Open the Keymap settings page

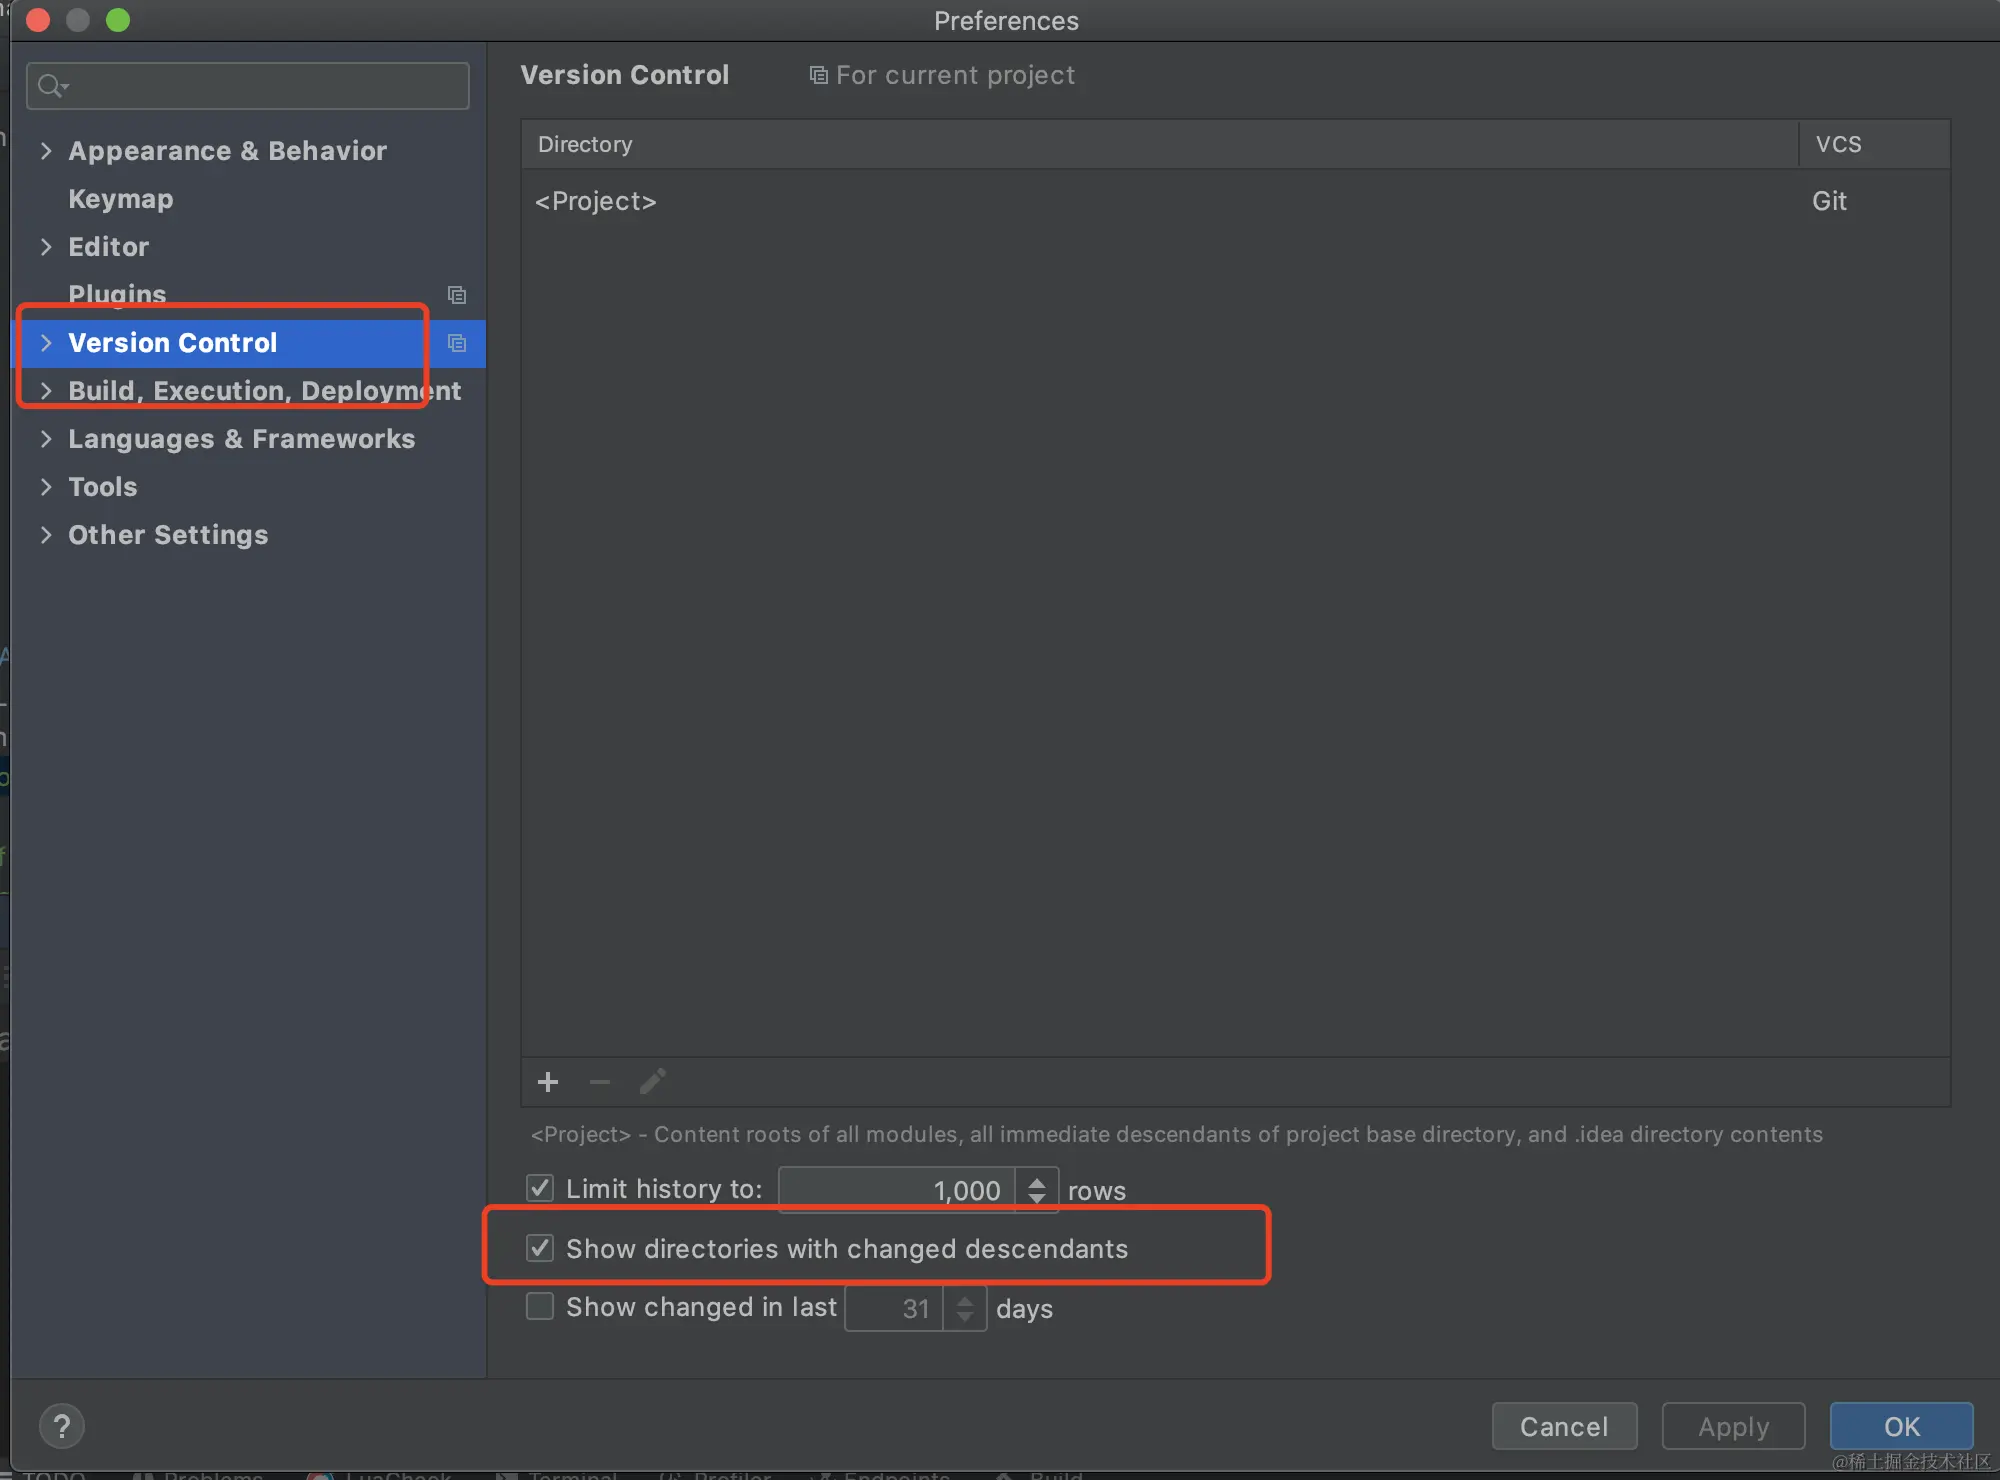click(x=121, y=199)
